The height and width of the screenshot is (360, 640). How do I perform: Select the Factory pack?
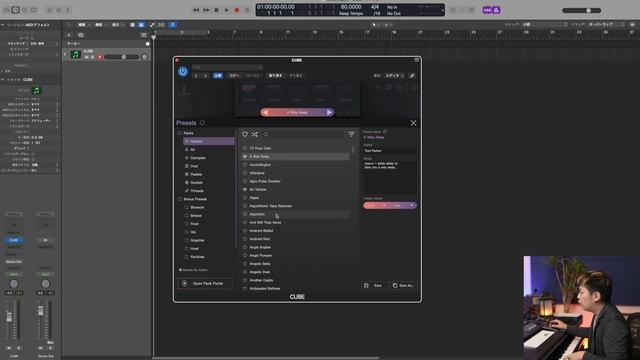coord(209,141)
